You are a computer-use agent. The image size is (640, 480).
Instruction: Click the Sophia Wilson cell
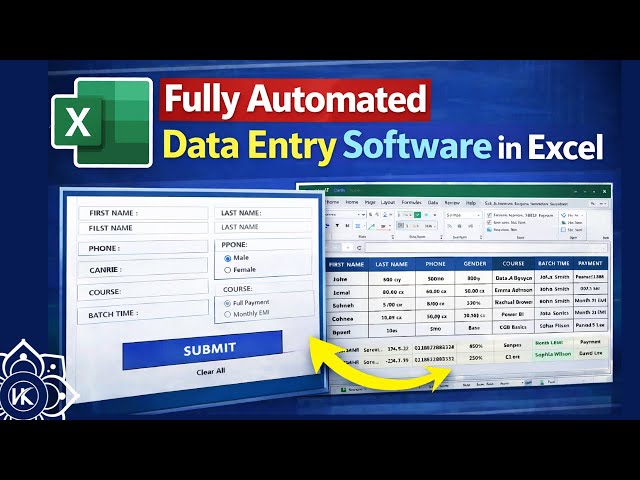click(553, 354)
